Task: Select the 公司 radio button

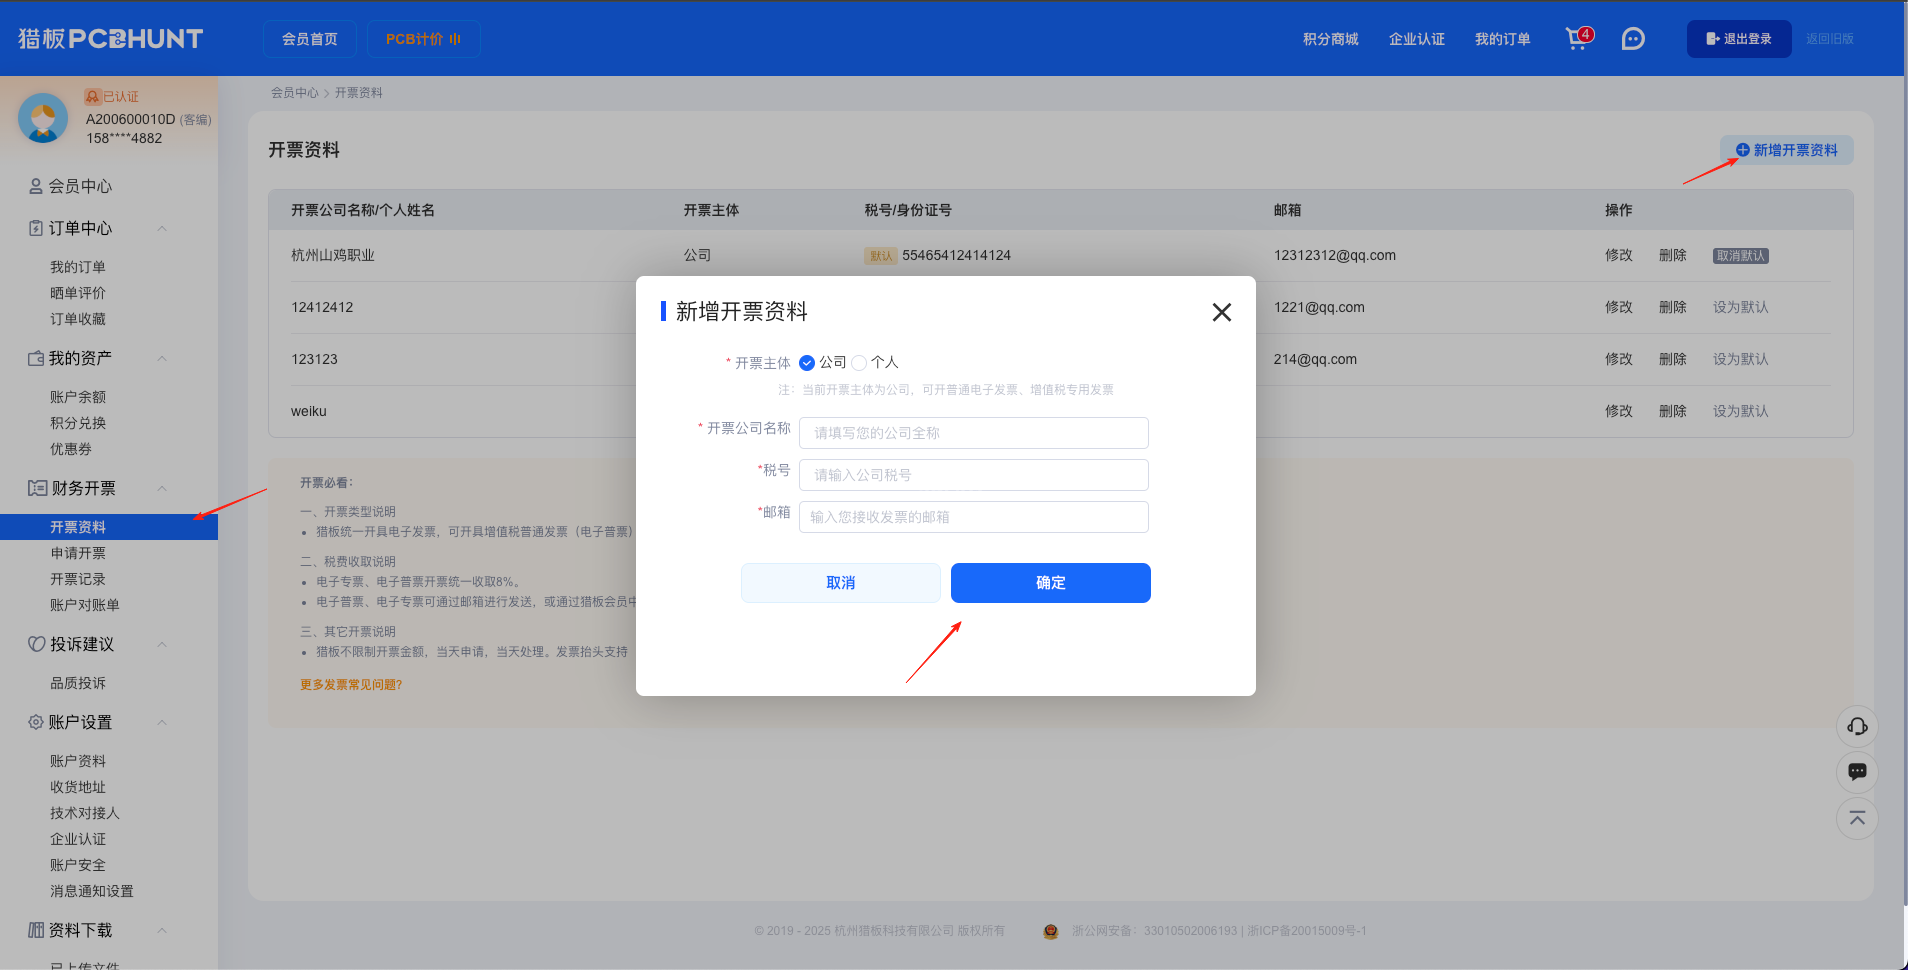Action: pyautogui.click(x=807, y=363)
